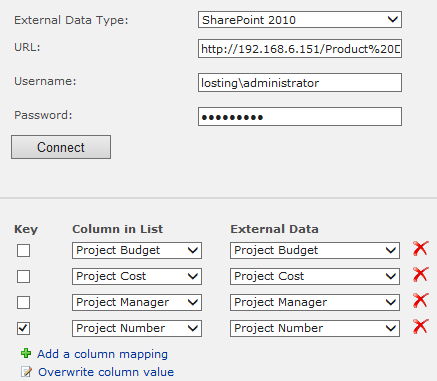Open Column in List dropdown Project Manager
This screenshot has width=437, height=381.
pos(137,302)
